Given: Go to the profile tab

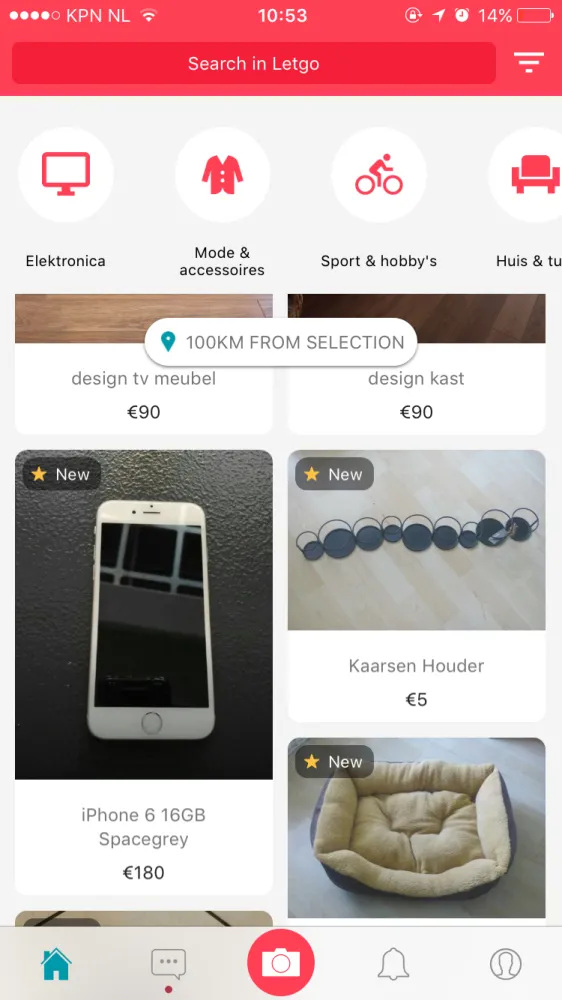Looking at the screenshot, I should 506,964.
